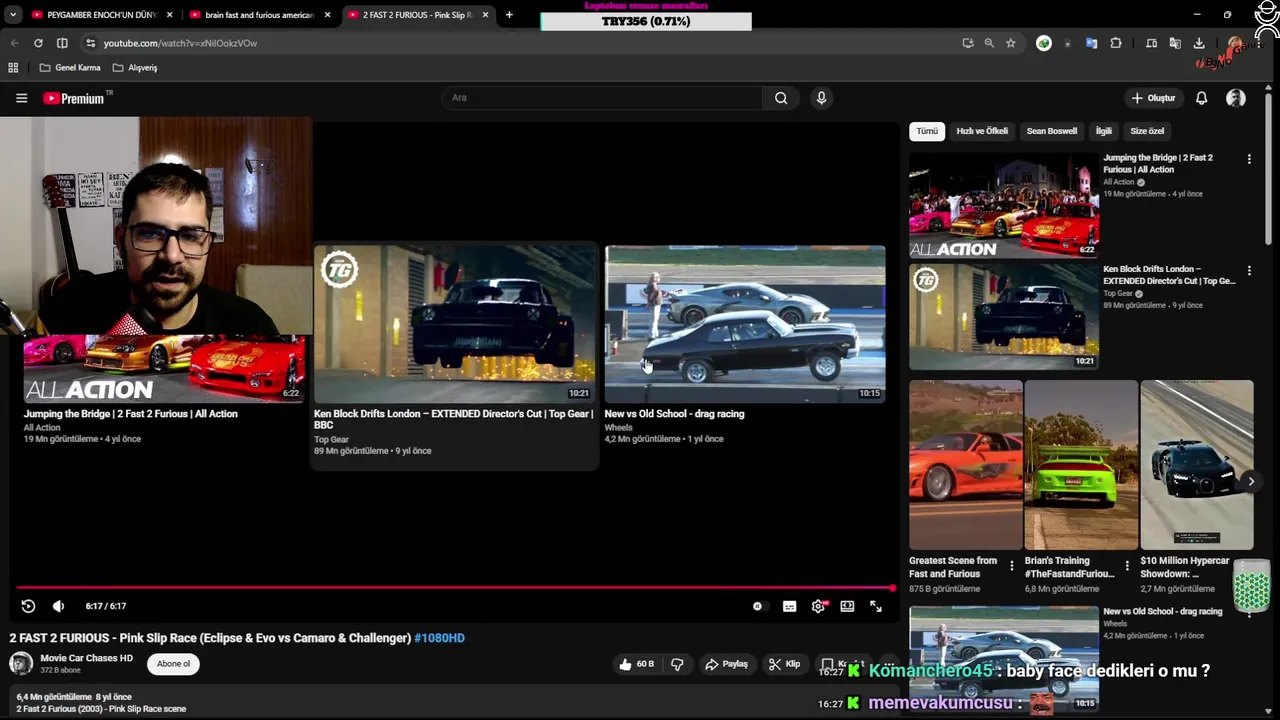Click the YouTube Premium logo
The image size is (1280, 720).
[x=77, y=98]
